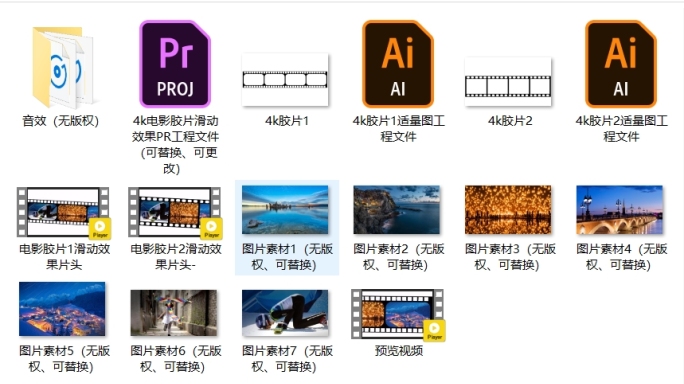The width and height of the screenshot is (684, 384).
Task: Select the Illustrator icon for 4k胶片1适量图工程文件
Action: tap(398, 64)
